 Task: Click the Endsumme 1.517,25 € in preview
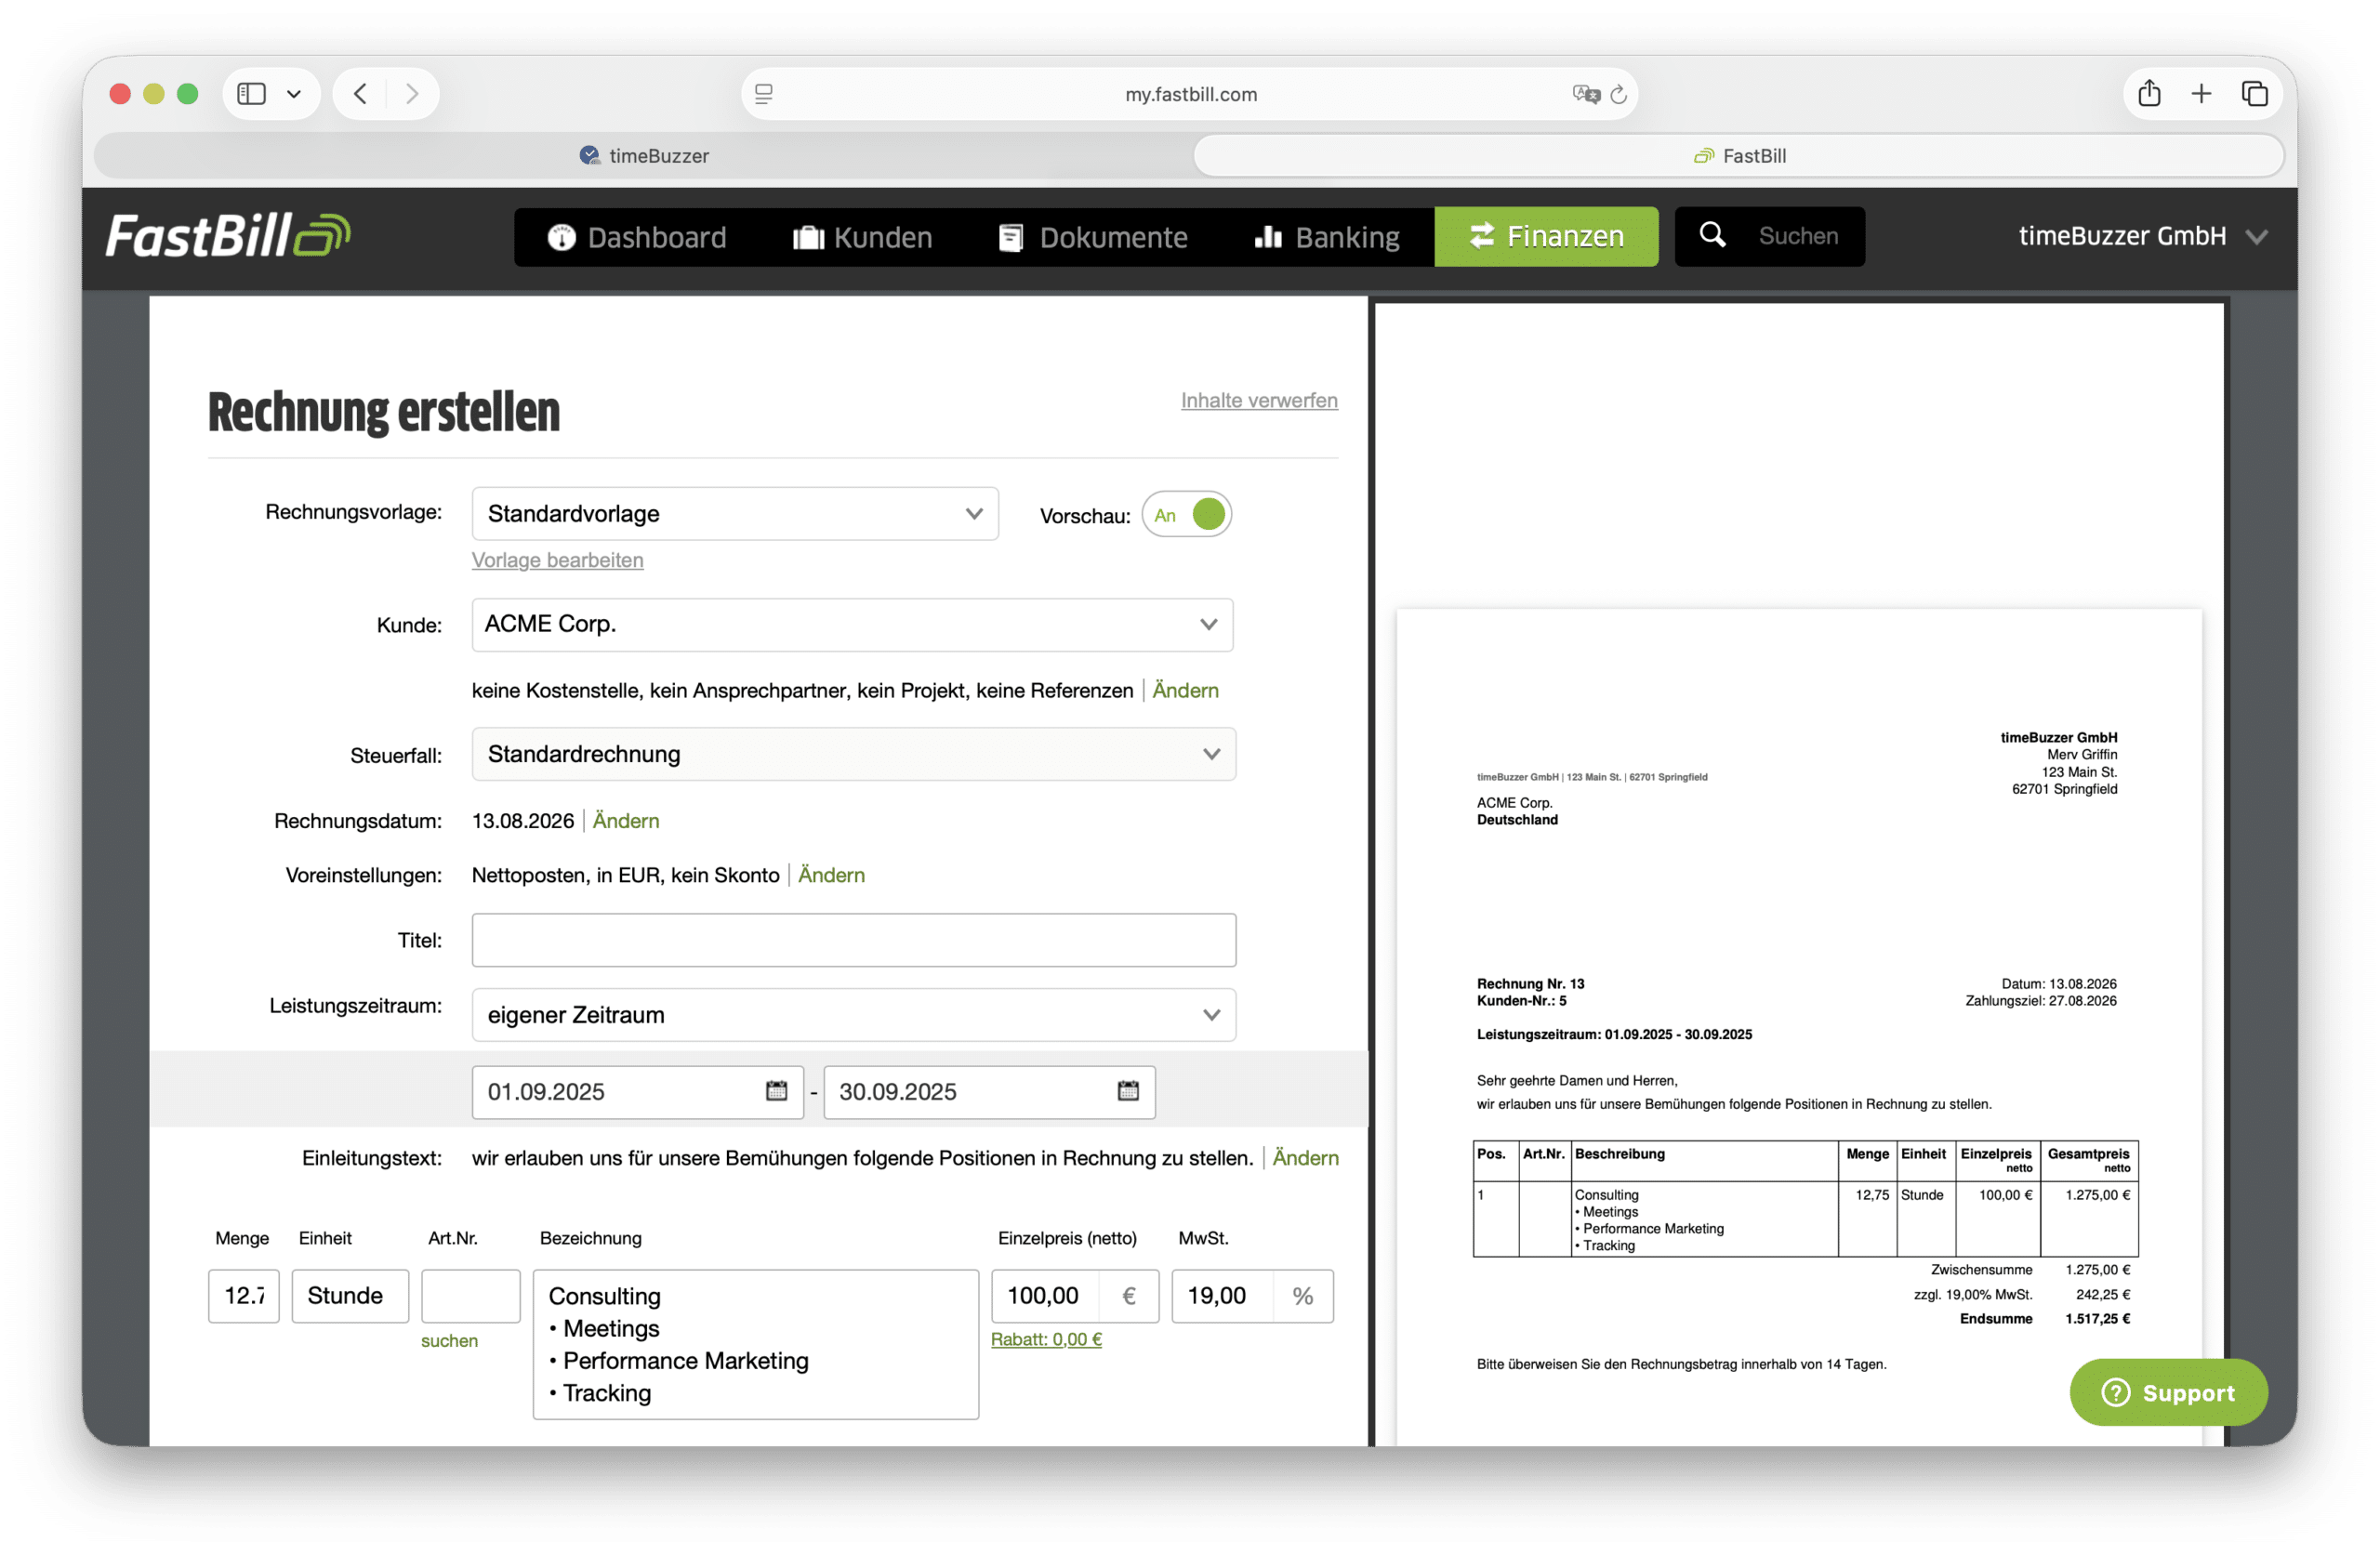[2044, 1319]
